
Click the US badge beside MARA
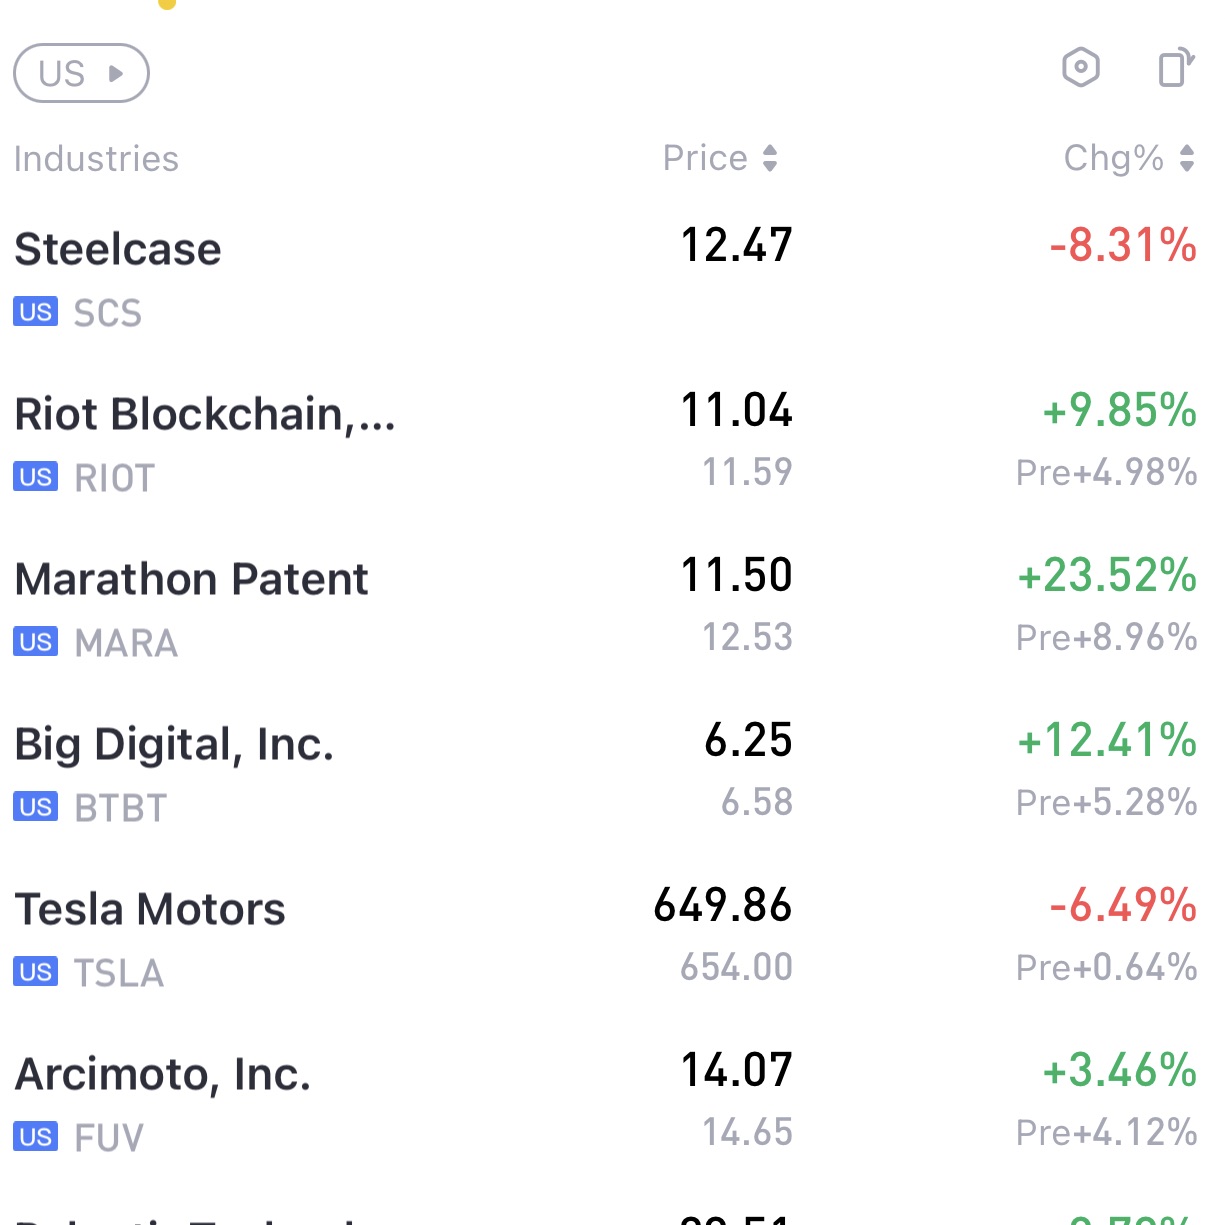click(35, 642)
